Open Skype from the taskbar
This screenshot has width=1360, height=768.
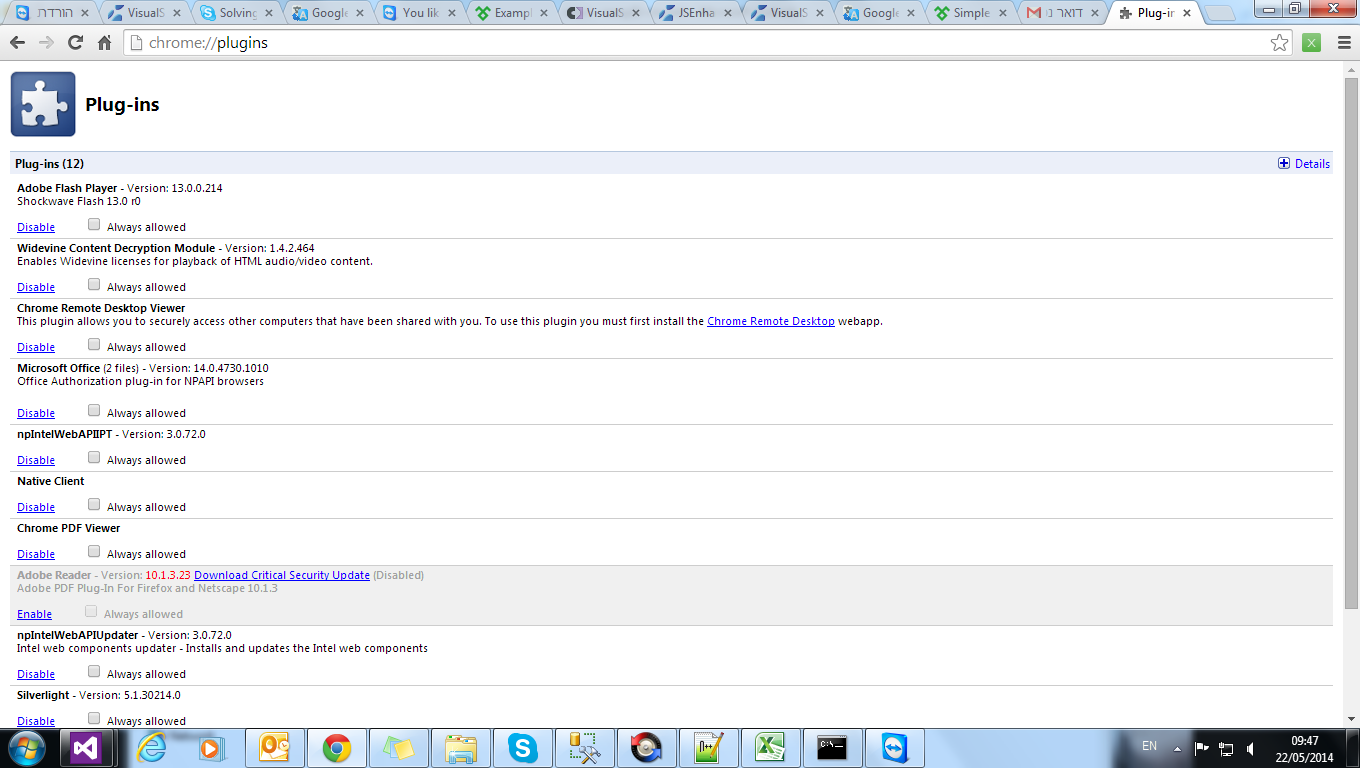[x=522, y=748]
